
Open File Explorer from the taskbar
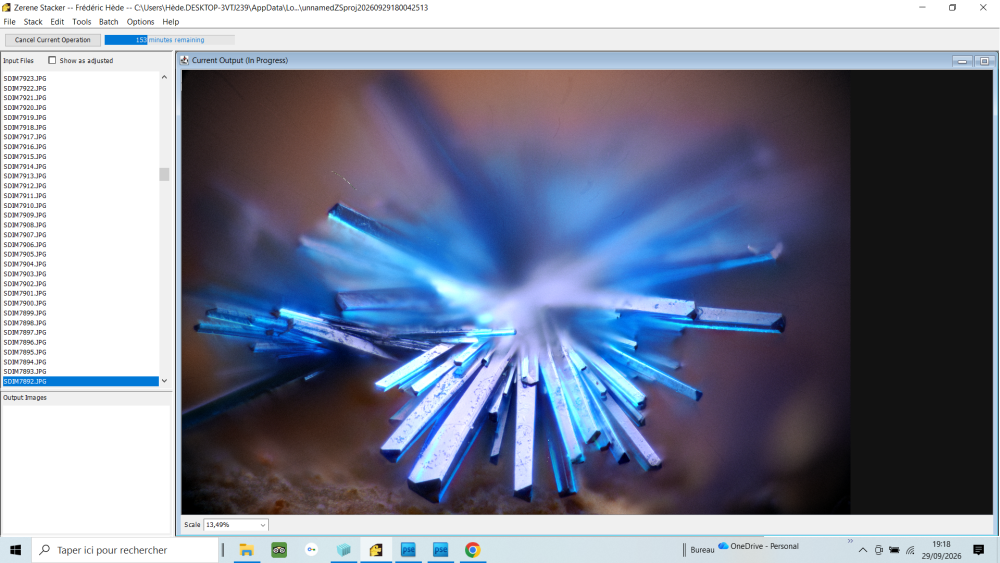[x=246, y=550]
